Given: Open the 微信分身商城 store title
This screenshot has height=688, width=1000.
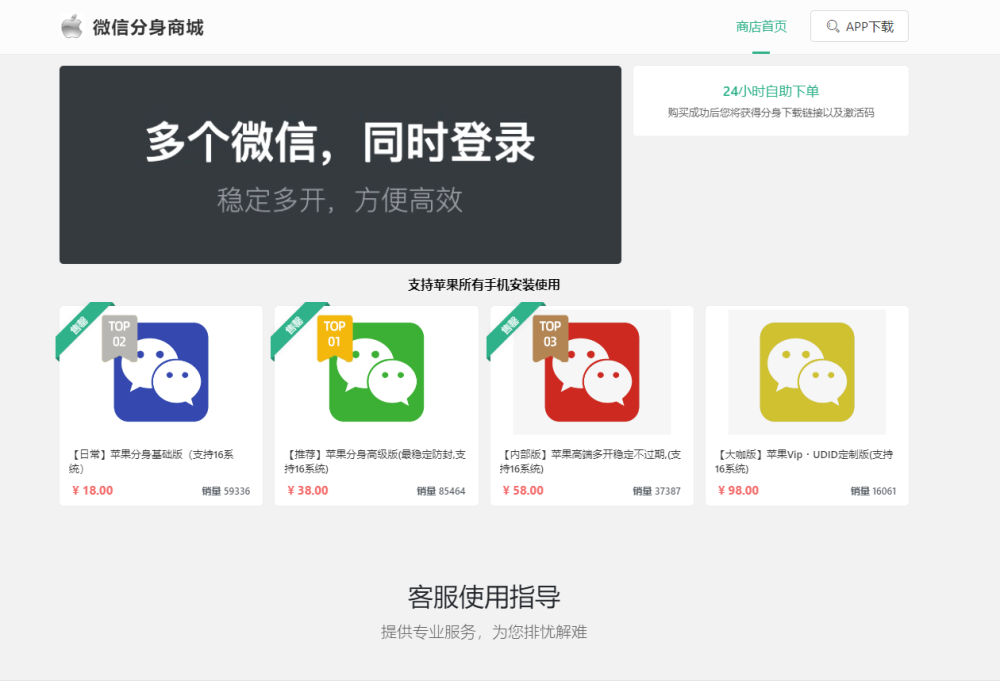Looking at the screenshot, I should point(148,27).
